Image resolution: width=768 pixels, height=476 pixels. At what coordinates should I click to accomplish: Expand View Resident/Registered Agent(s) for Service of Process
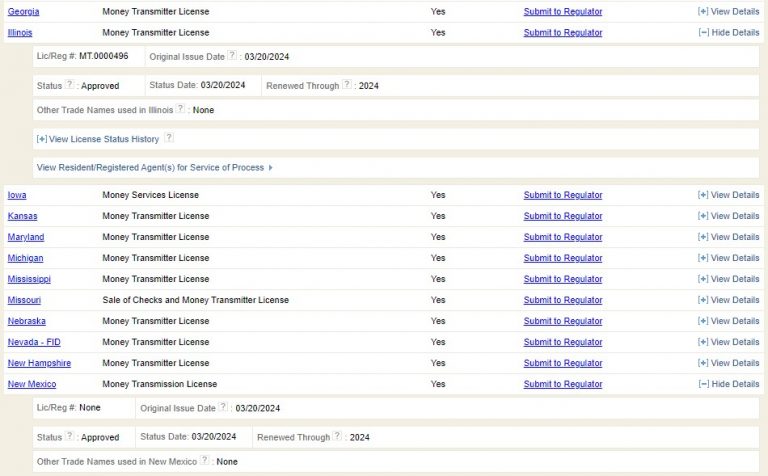[x=154, y=168]
